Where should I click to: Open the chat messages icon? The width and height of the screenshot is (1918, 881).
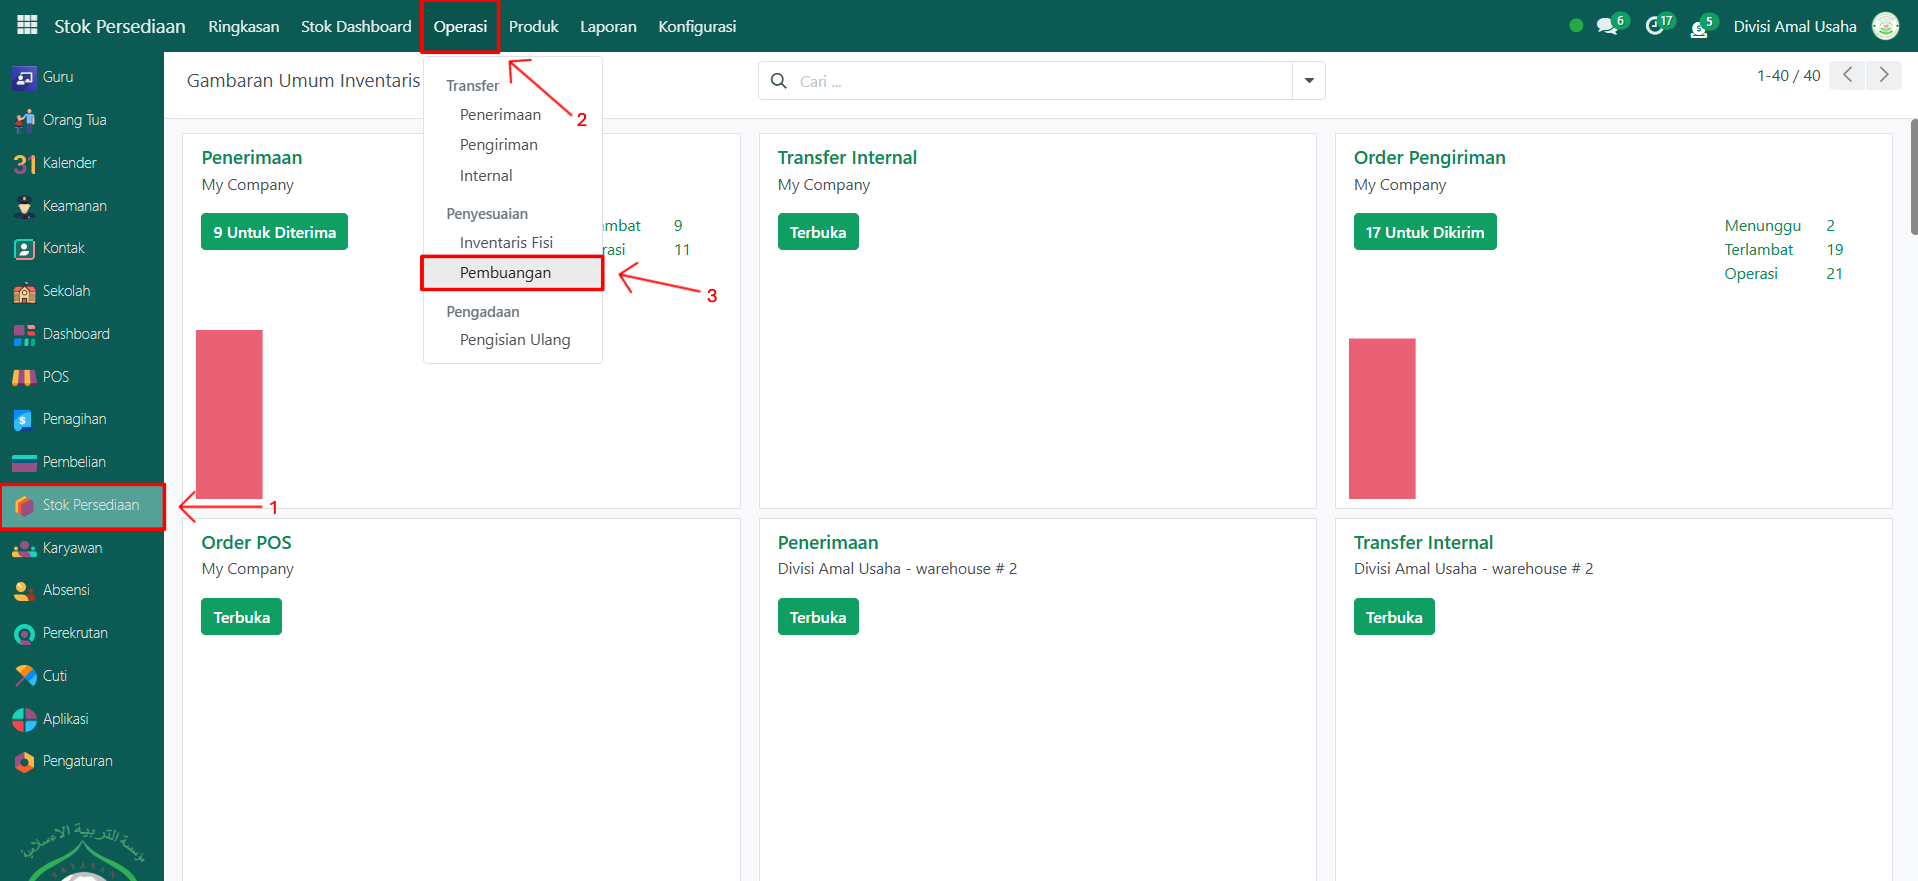pos(1607,26)
